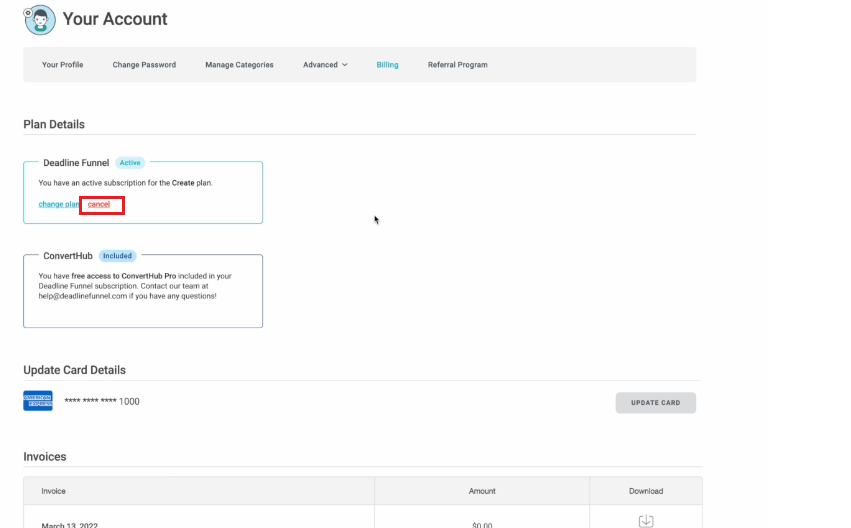The height and width of the screenshot is (528, 851).
Task: Click the Included badge on ConvertHub
Action: 117,256
